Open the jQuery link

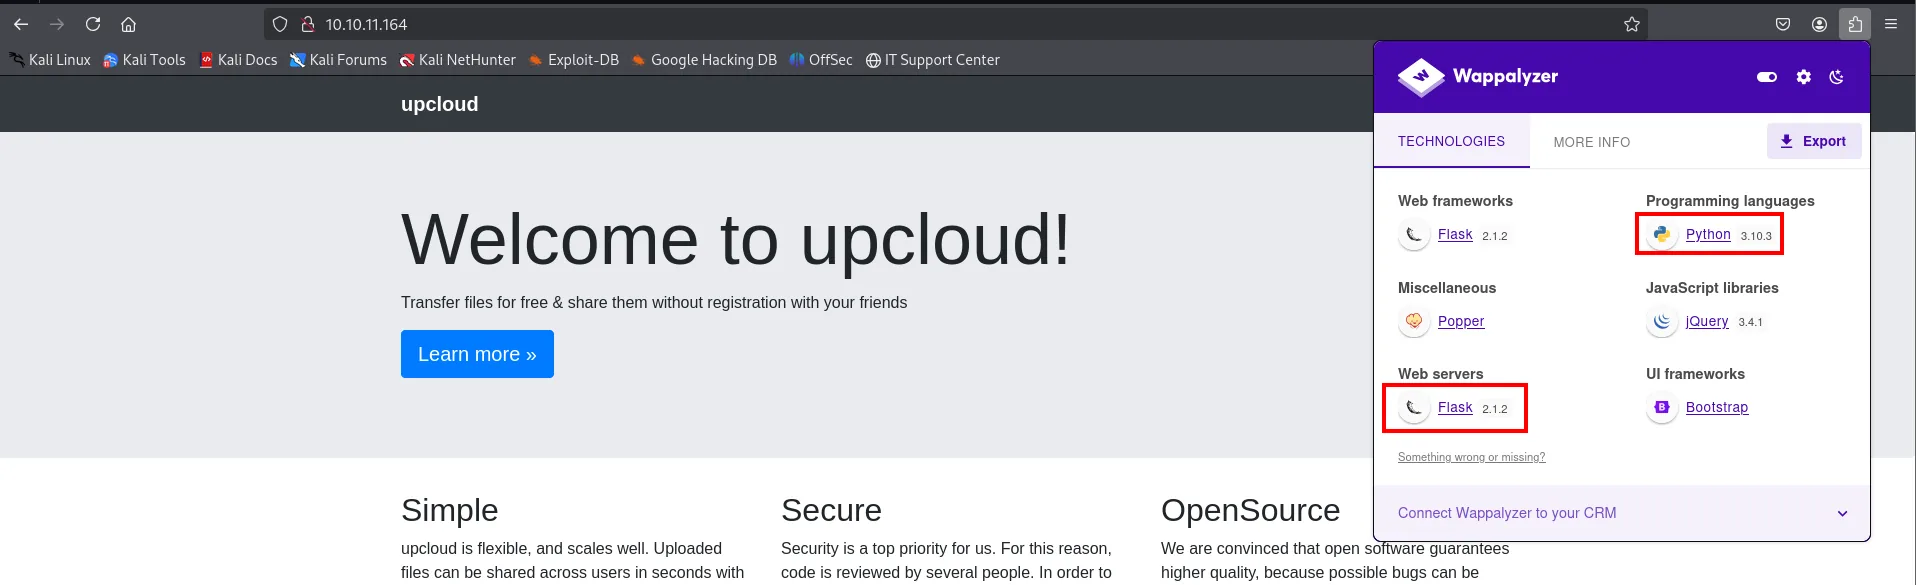[x=1707, y=321]
